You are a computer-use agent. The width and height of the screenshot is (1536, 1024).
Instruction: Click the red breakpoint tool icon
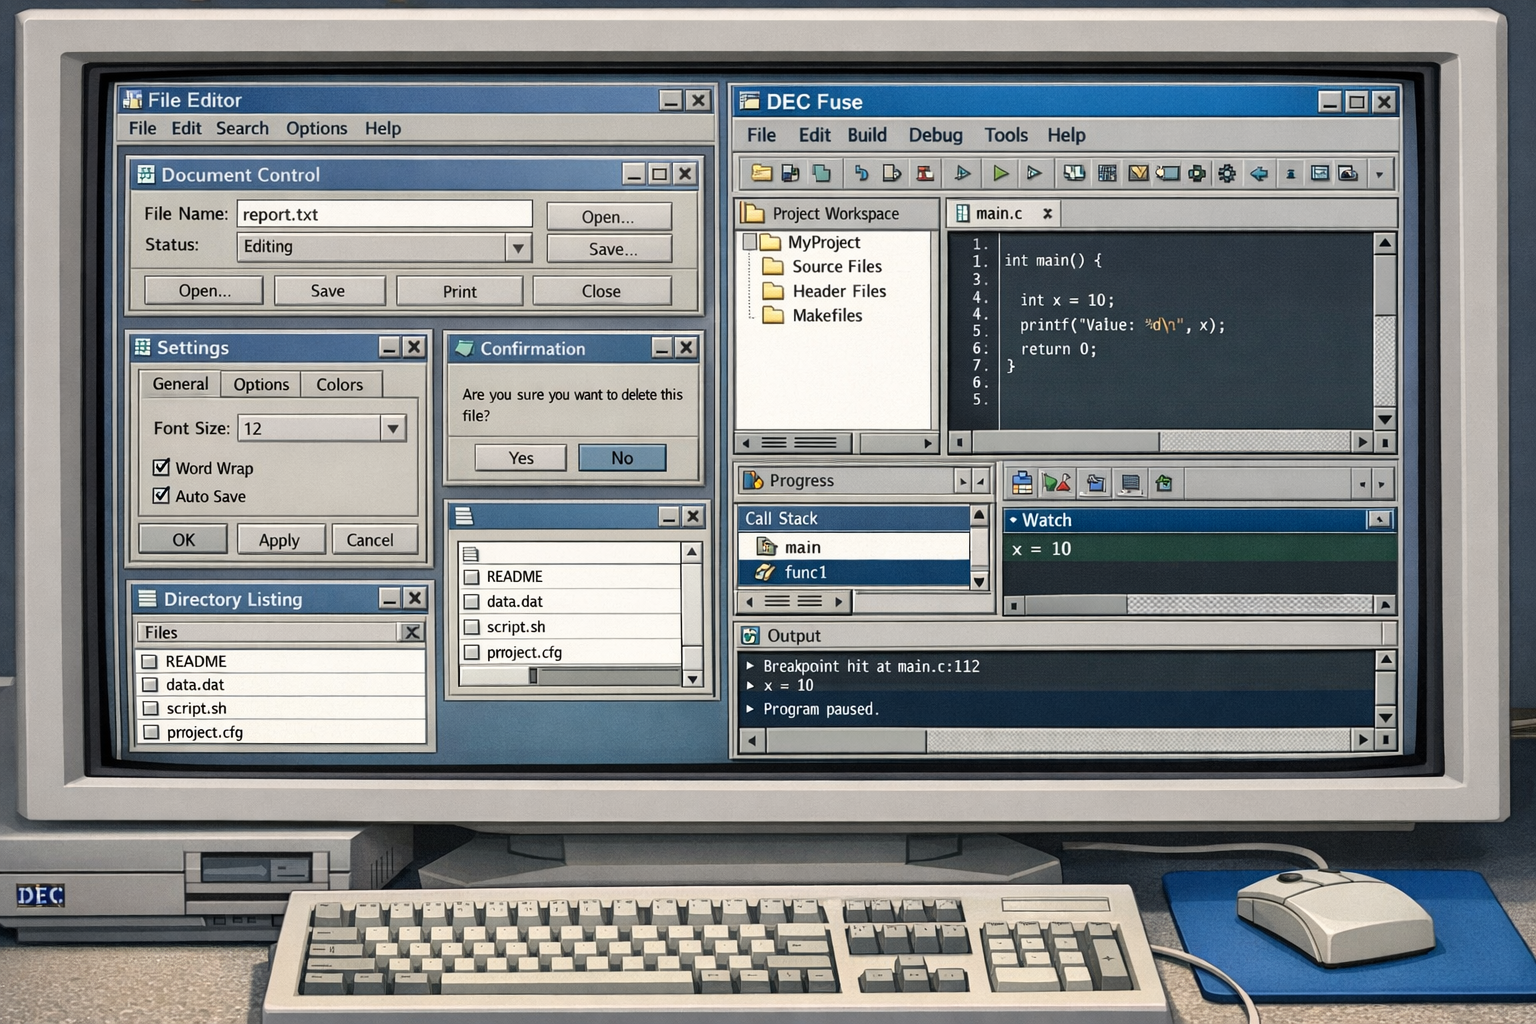[925, 172]
